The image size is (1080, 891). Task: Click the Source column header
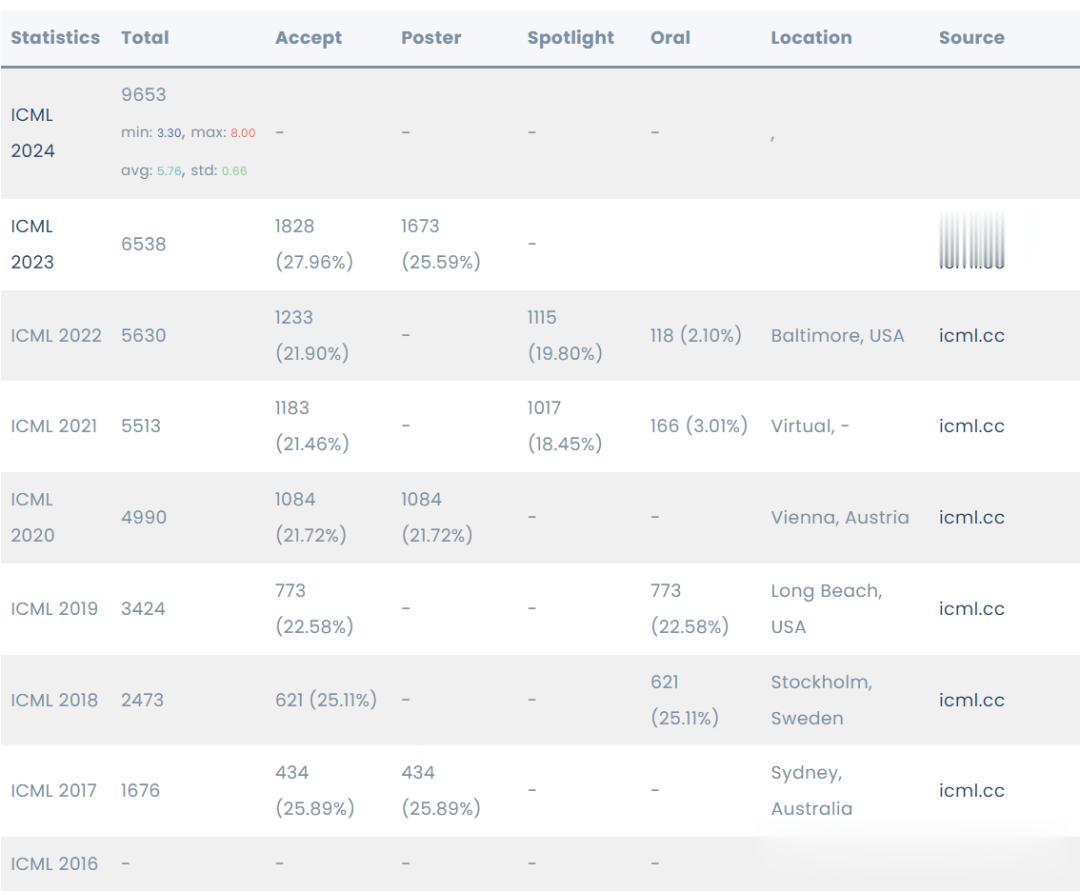point(971,38)
